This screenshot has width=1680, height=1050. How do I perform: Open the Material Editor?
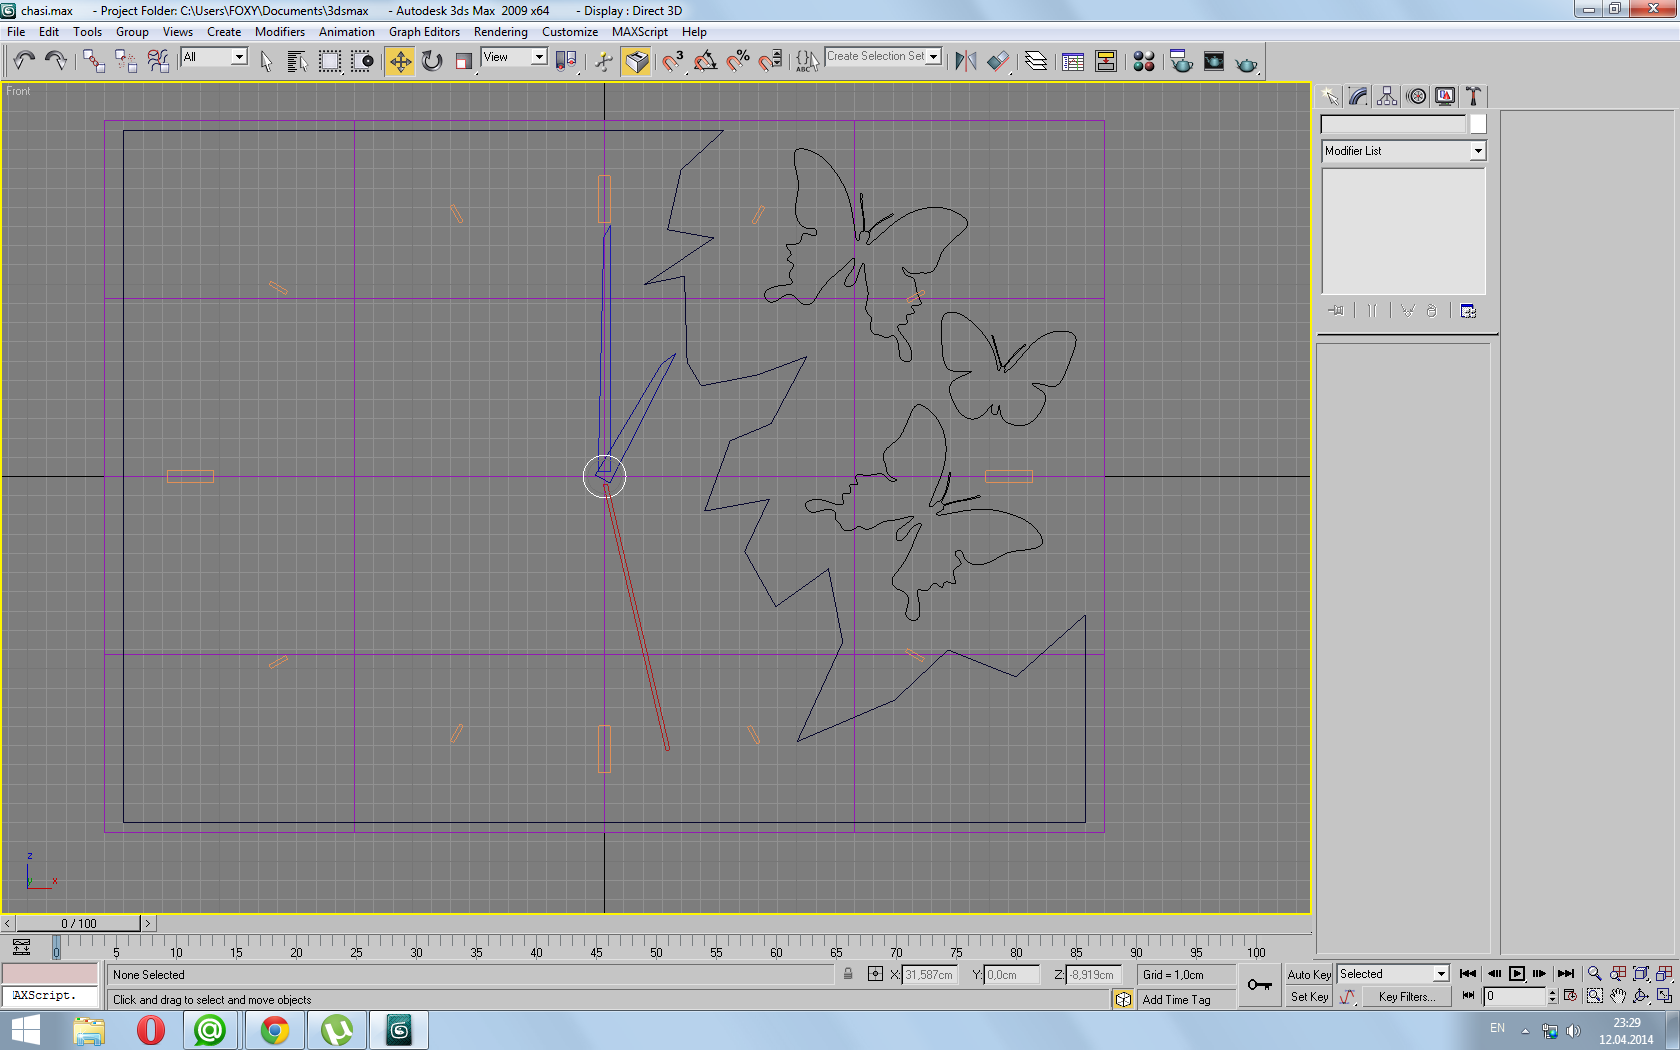[1144, 62]
